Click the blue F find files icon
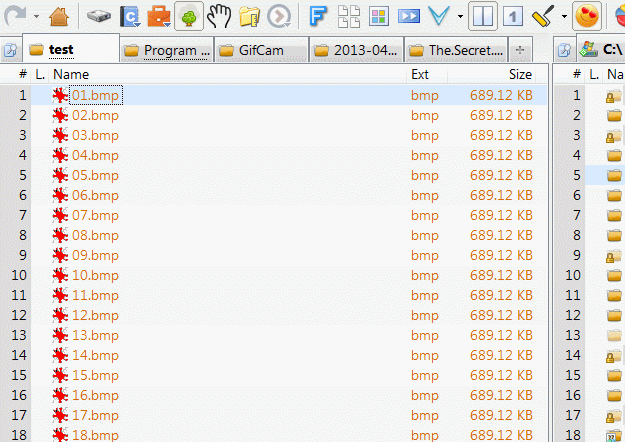Viewport: 625px width, 442px height. click(x=318, y=16)
